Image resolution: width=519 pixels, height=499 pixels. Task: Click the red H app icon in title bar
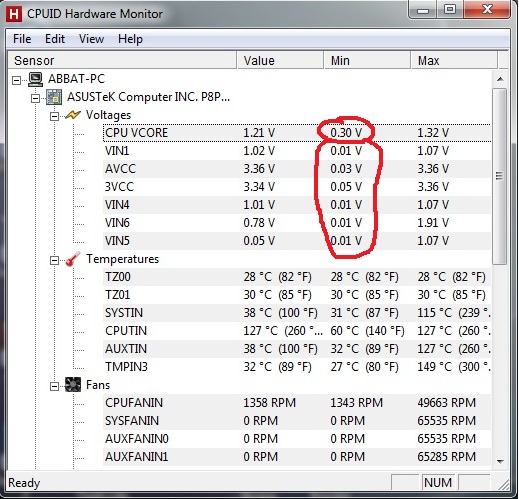[14, 14]
